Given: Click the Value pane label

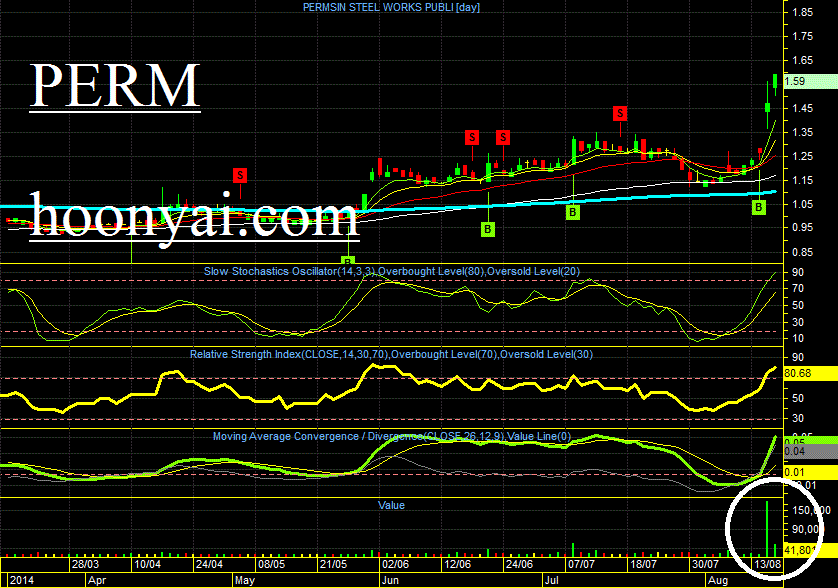Looking at the screenshot, I should coord(391,505).
